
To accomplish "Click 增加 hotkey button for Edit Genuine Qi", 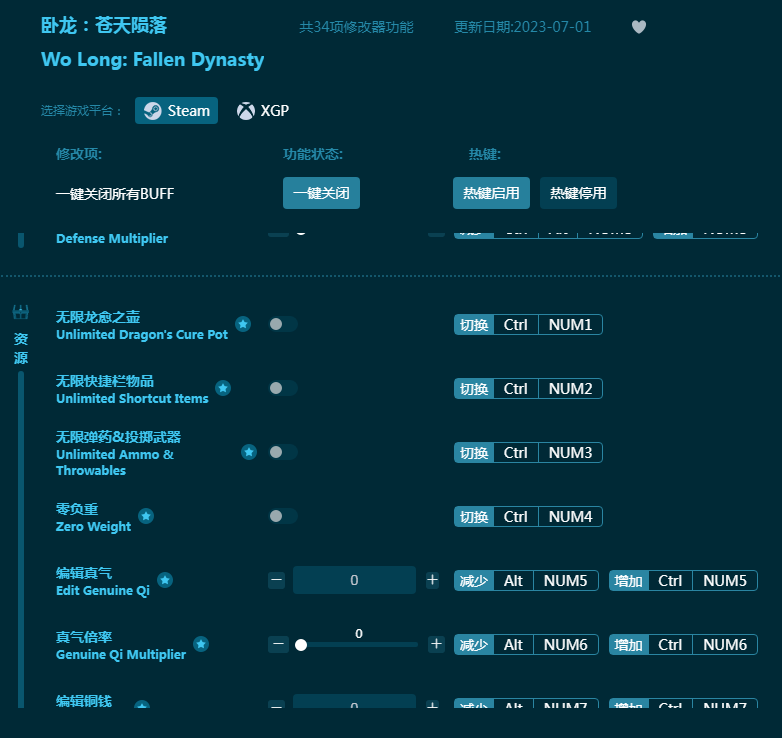I will (x=628, y=580).
